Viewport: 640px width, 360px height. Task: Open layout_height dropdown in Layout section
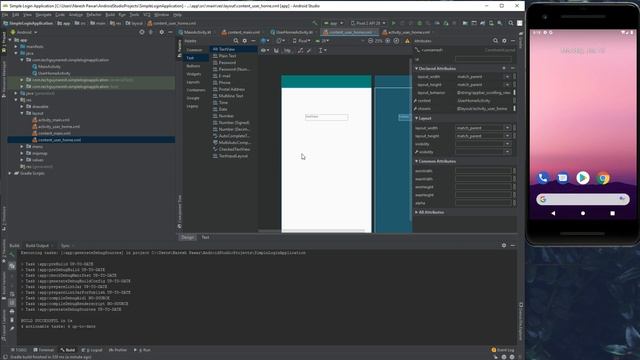(x=507, y=136)
